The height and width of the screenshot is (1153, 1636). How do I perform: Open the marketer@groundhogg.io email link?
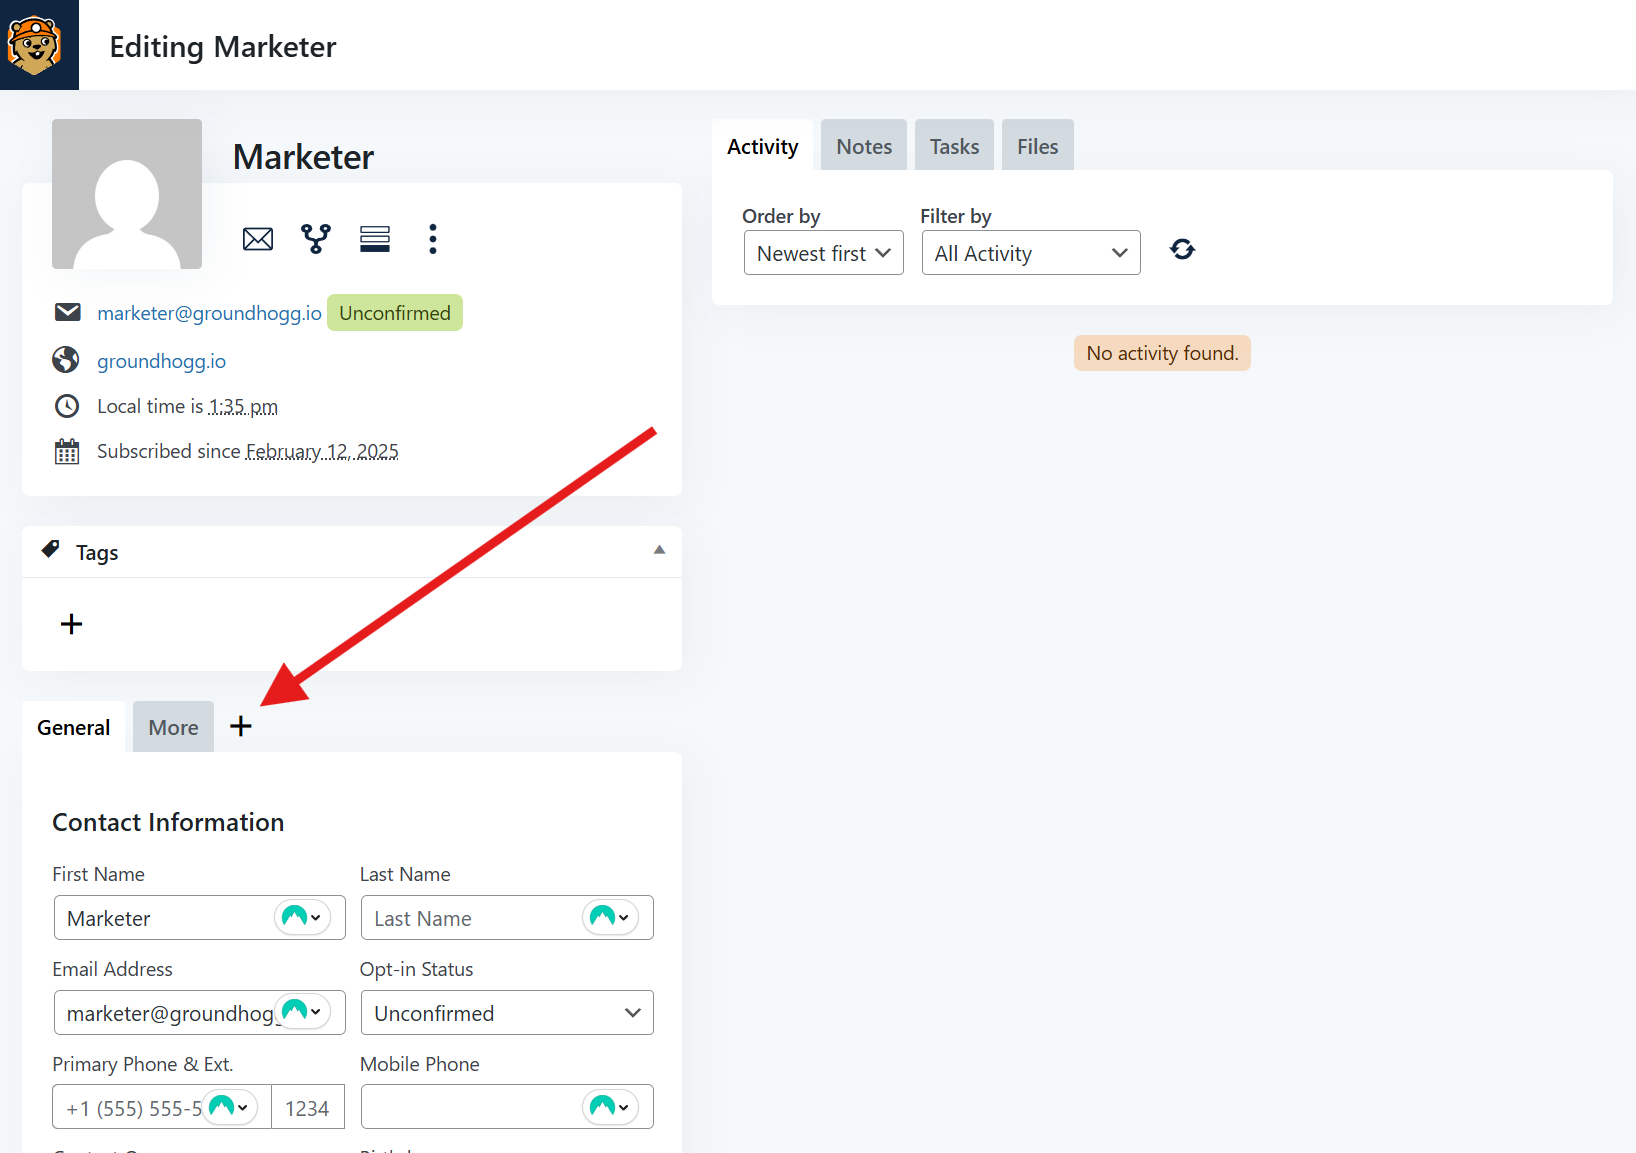tap(209, 313)
